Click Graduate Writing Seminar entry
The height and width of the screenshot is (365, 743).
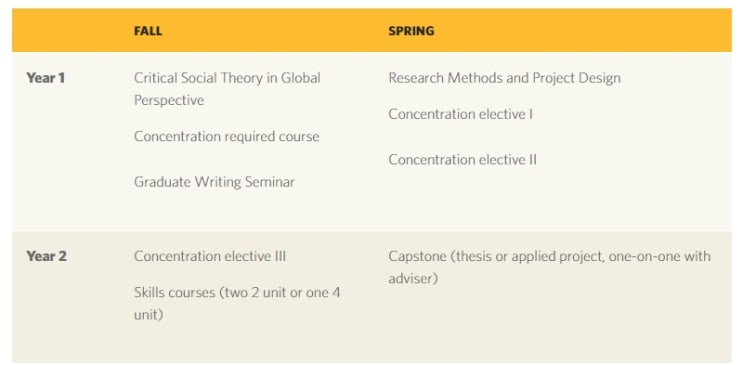point(214,182)
